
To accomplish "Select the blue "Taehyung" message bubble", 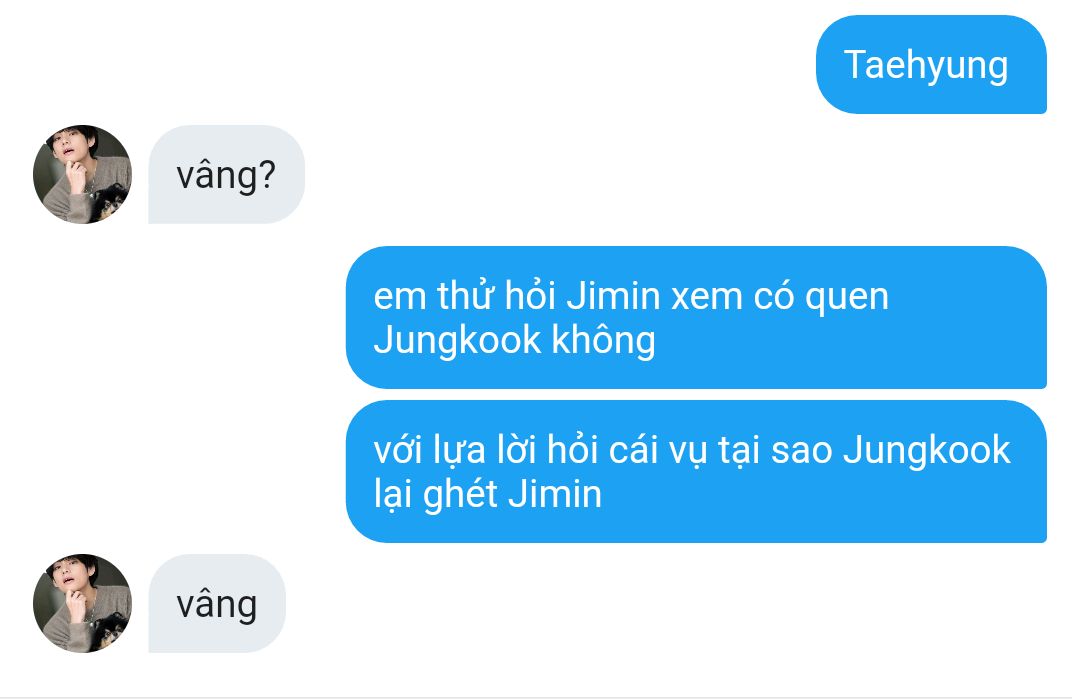I will pos(931,65).
